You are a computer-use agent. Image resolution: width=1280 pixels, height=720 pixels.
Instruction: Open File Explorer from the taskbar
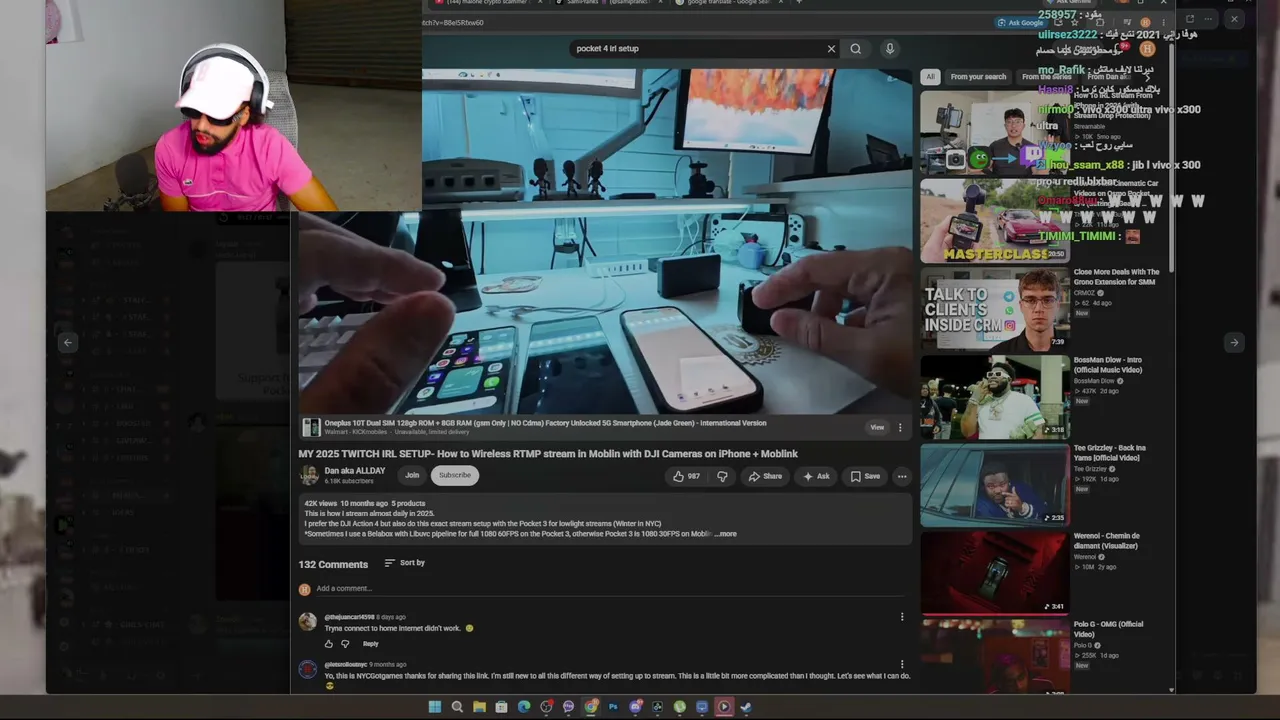(479, 707)
